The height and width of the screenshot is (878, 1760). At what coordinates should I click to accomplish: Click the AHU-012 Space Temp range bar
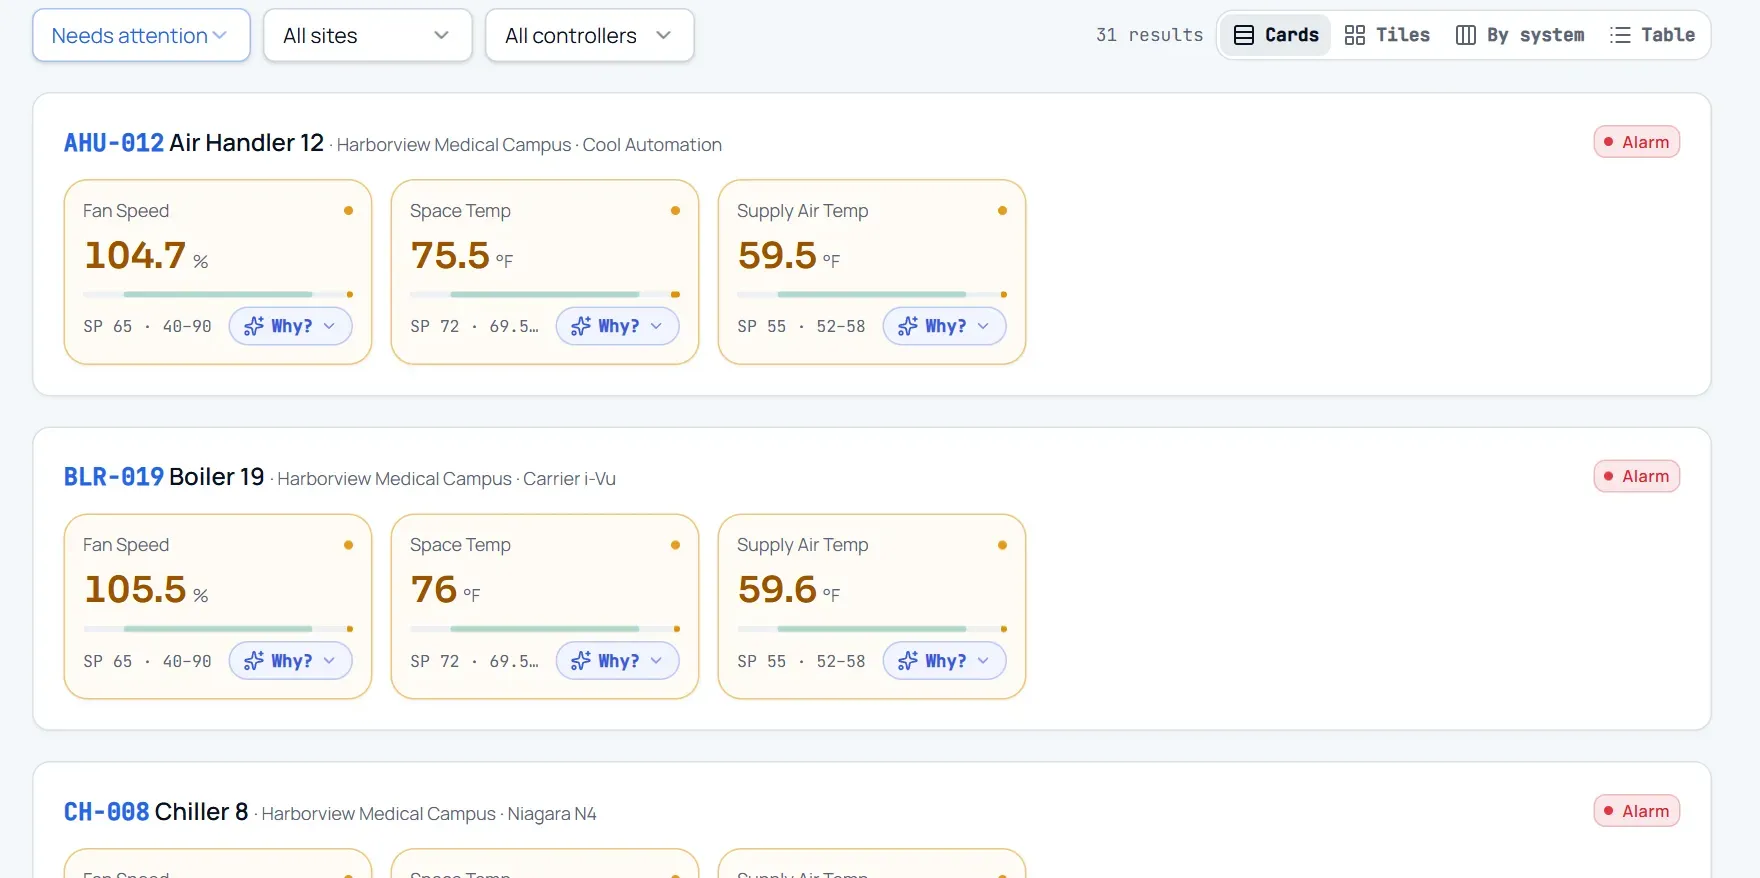pyautogui.click(x=545, y=295)
